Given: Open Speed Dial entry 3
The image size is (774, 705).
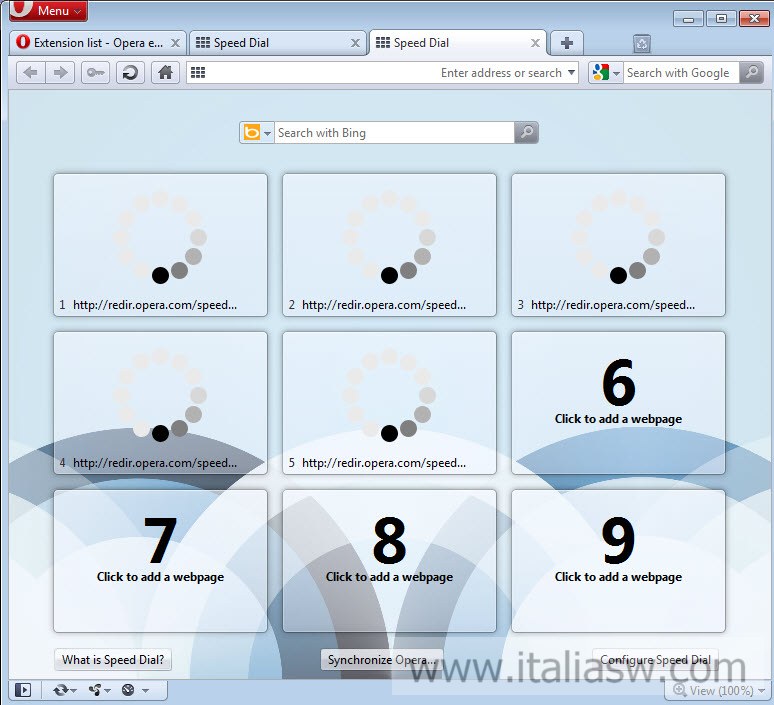Looking at the screenshot, I should (x=619, y=245).
